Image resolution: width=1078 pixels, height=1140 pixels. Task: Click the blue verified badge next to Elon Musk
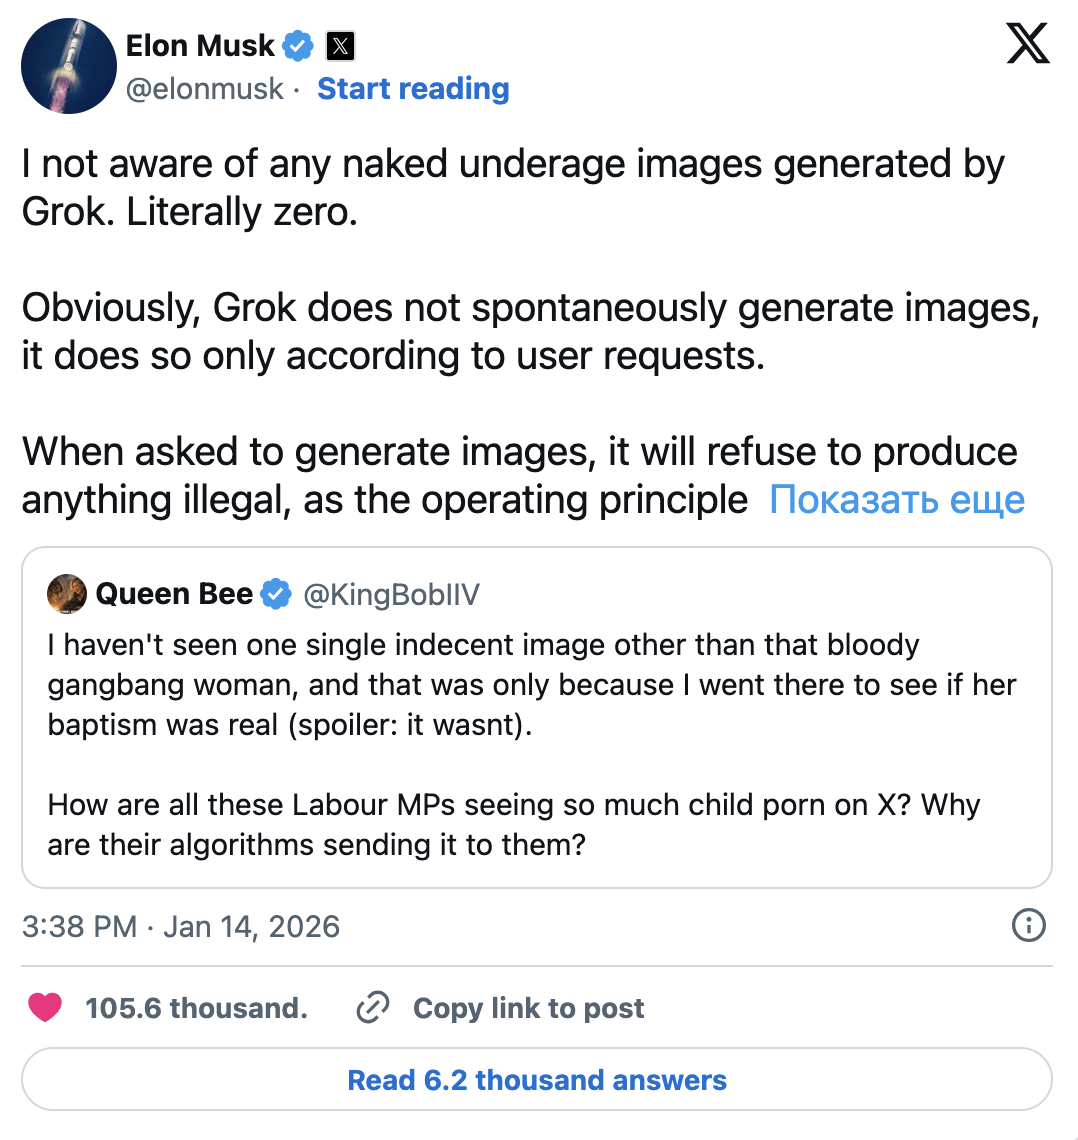coord(298,46)
